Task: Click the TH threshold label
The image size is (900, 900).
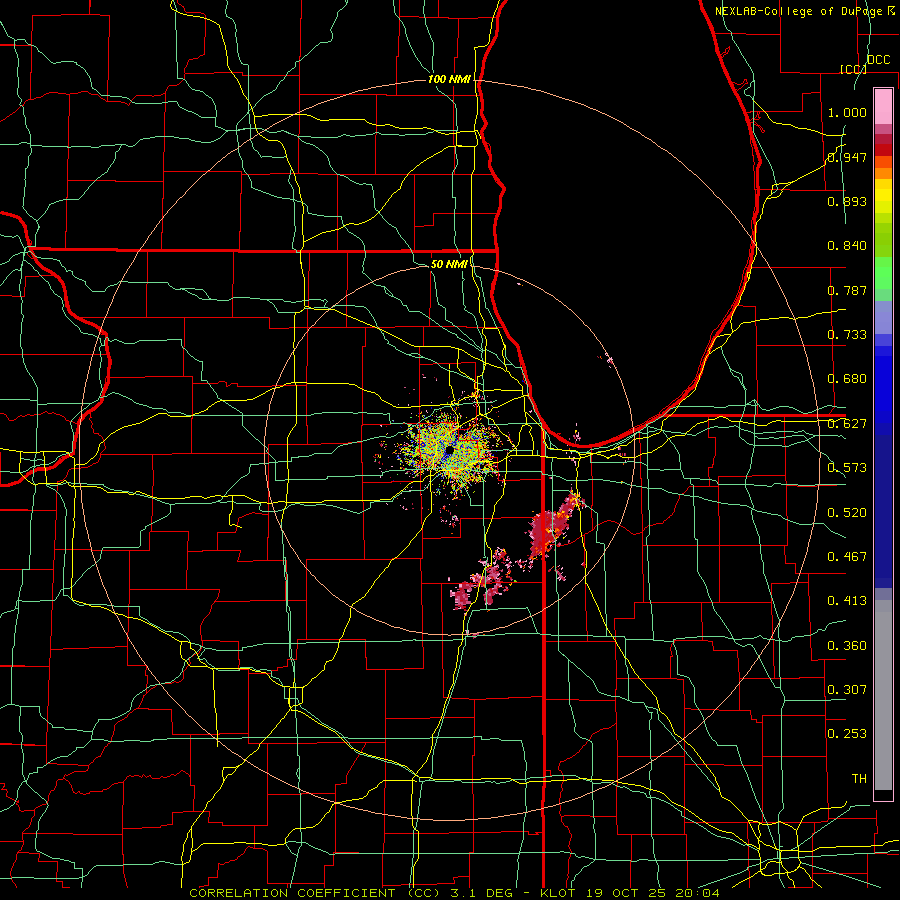Action: coord(859,779)
